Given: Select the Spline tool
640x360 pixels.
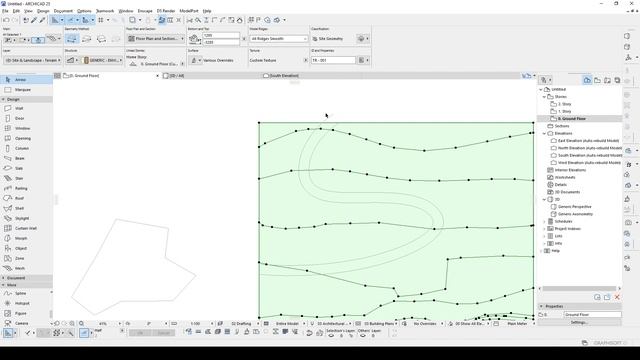Looking at the screenshot, I should (26, 293).
